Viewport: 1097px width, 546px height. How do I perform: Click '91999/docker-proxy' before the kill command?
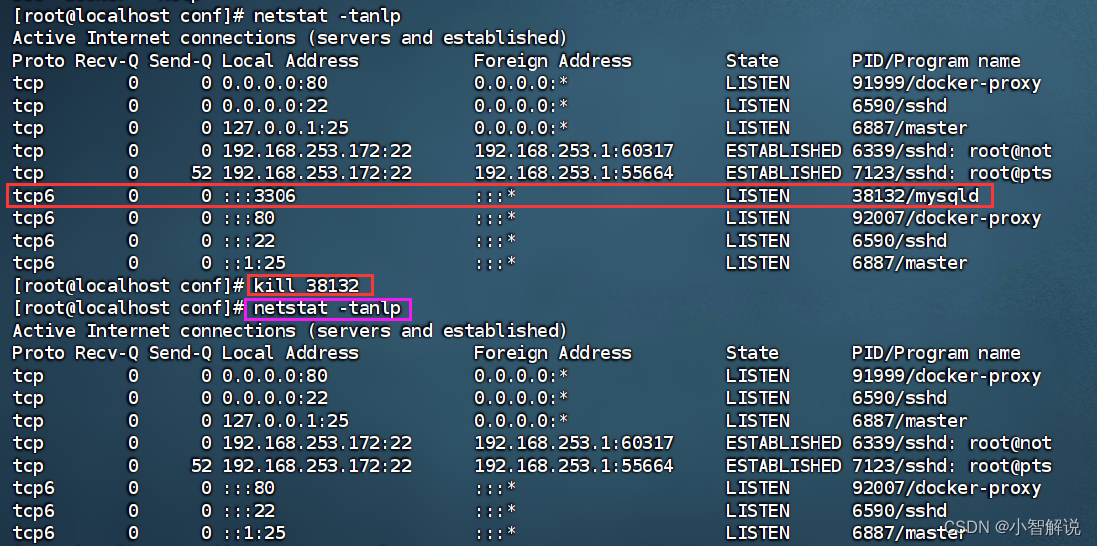pos(947,83)
